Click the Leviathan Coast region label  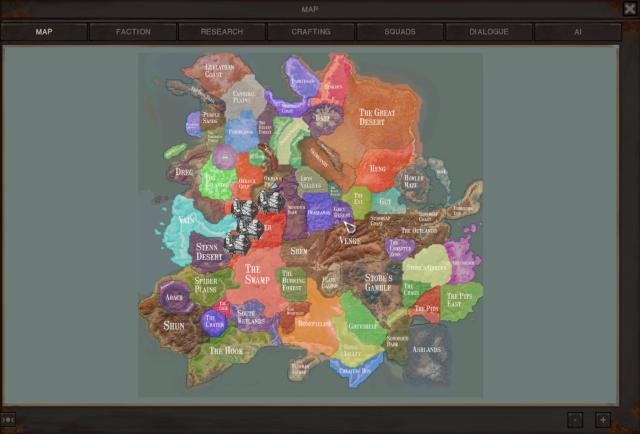(x=219, y=71)
